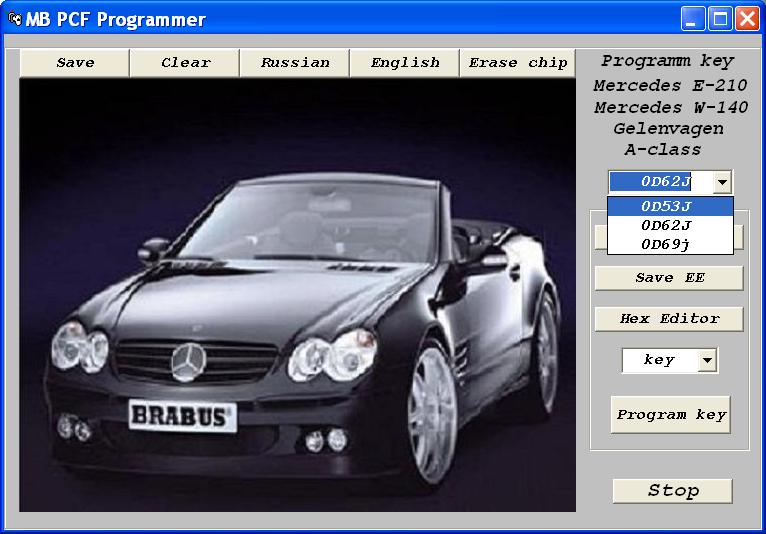Click the Erase chip button
Screen dimensions: 766x534
pyautogui.click(x=518, y=63)
